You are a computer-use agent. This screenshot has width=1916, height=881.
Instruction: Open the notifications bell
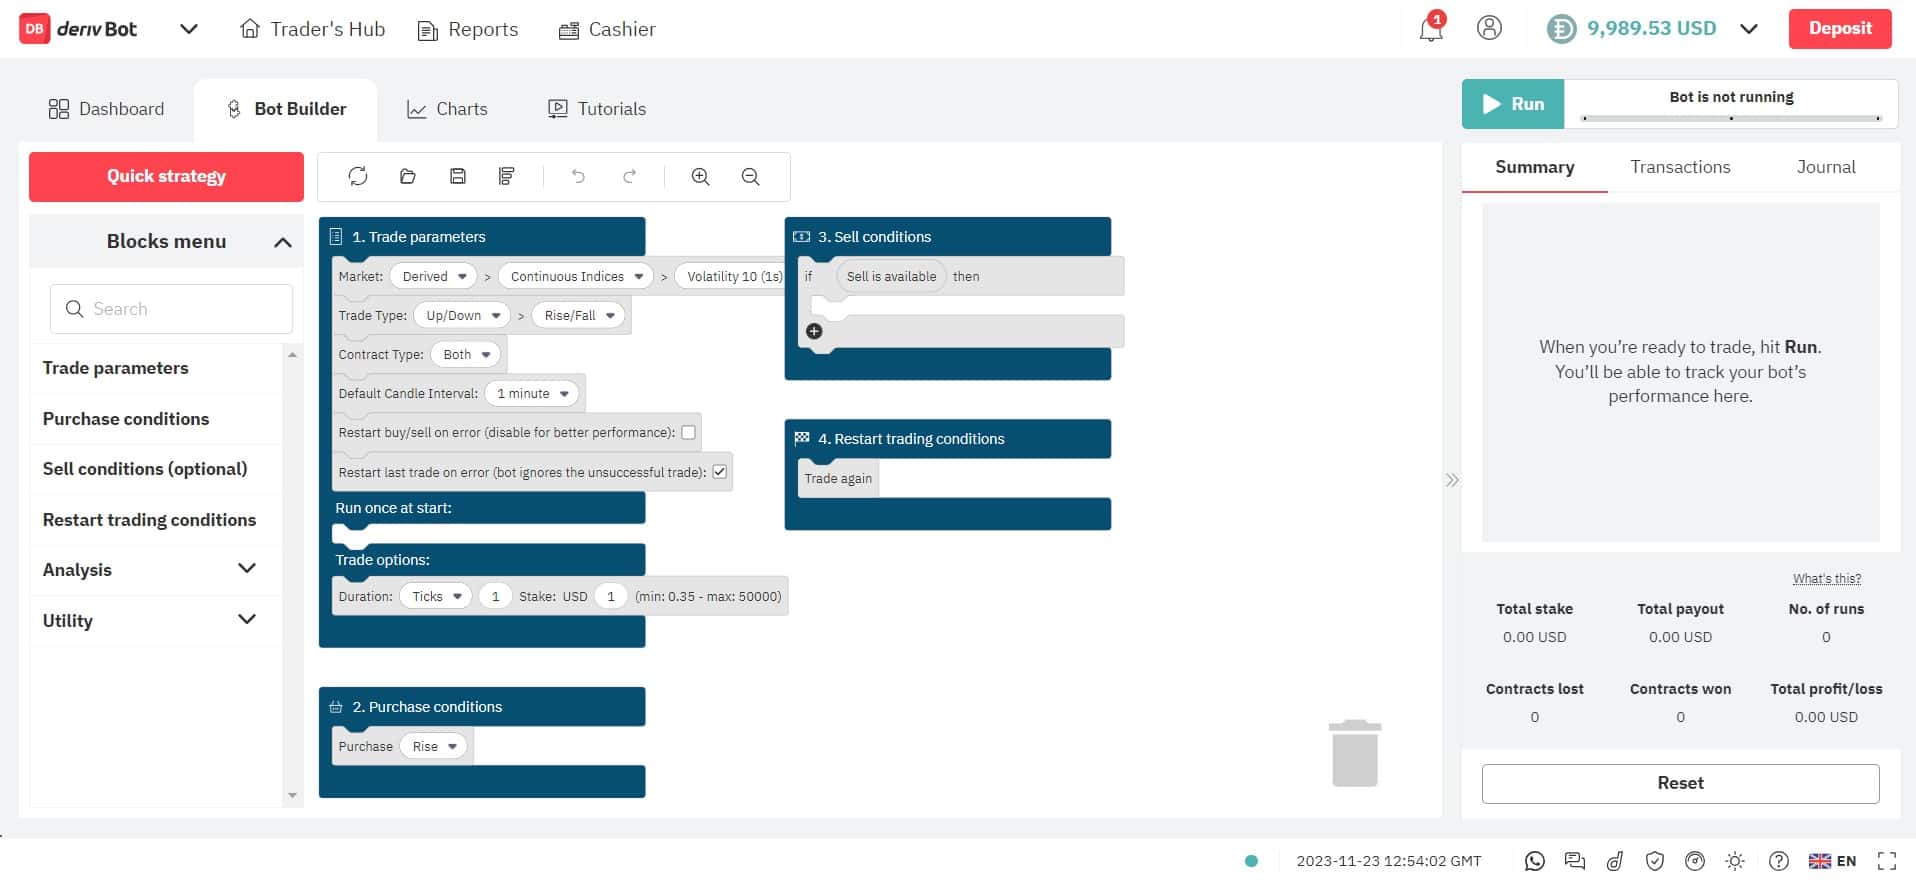1430,28
